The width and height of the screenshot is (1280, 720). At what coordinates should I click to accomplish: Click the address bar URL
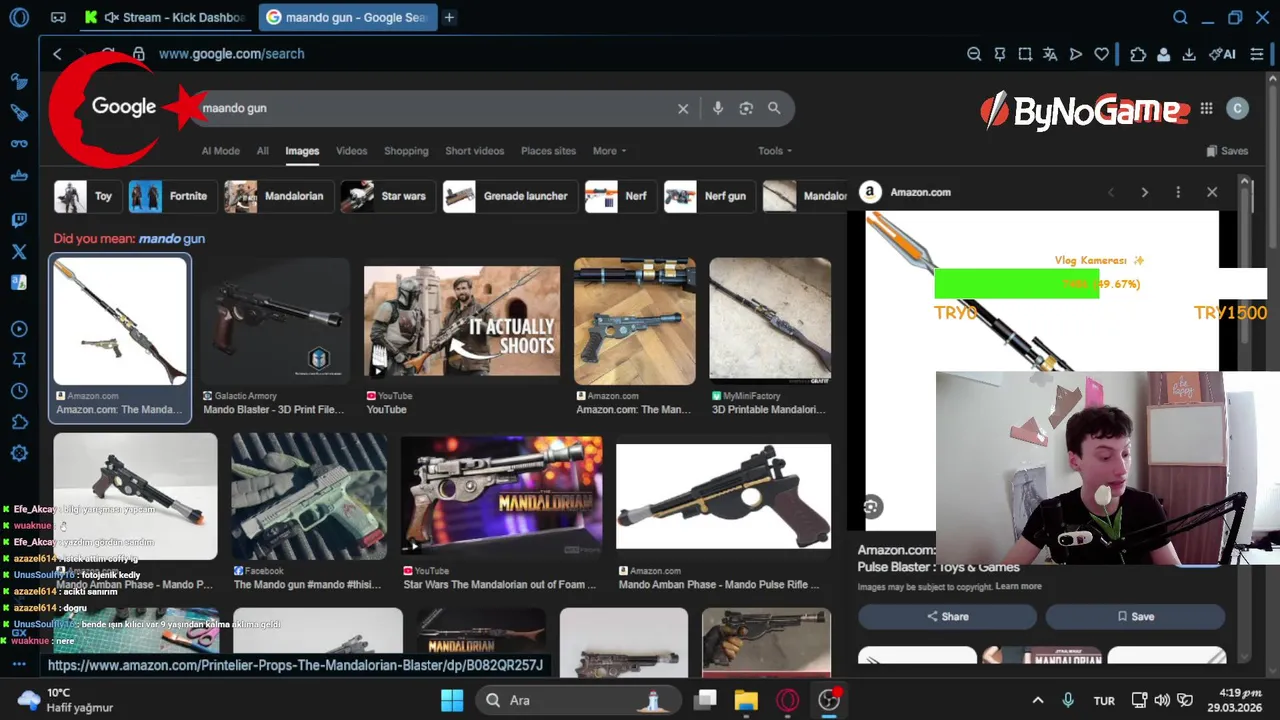click(x=231, y=54)
